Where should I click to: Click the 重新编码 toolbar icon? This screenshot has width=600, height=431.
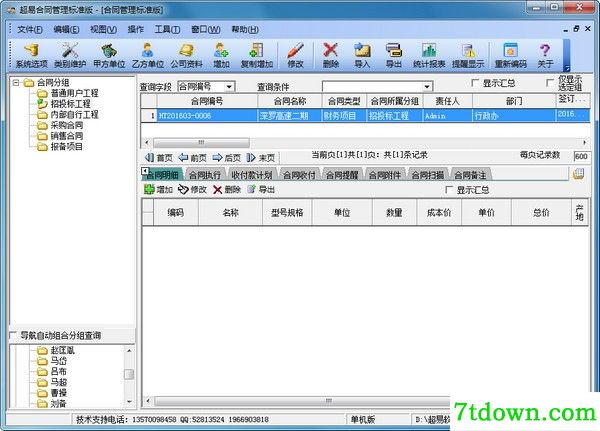coord(510,56)
